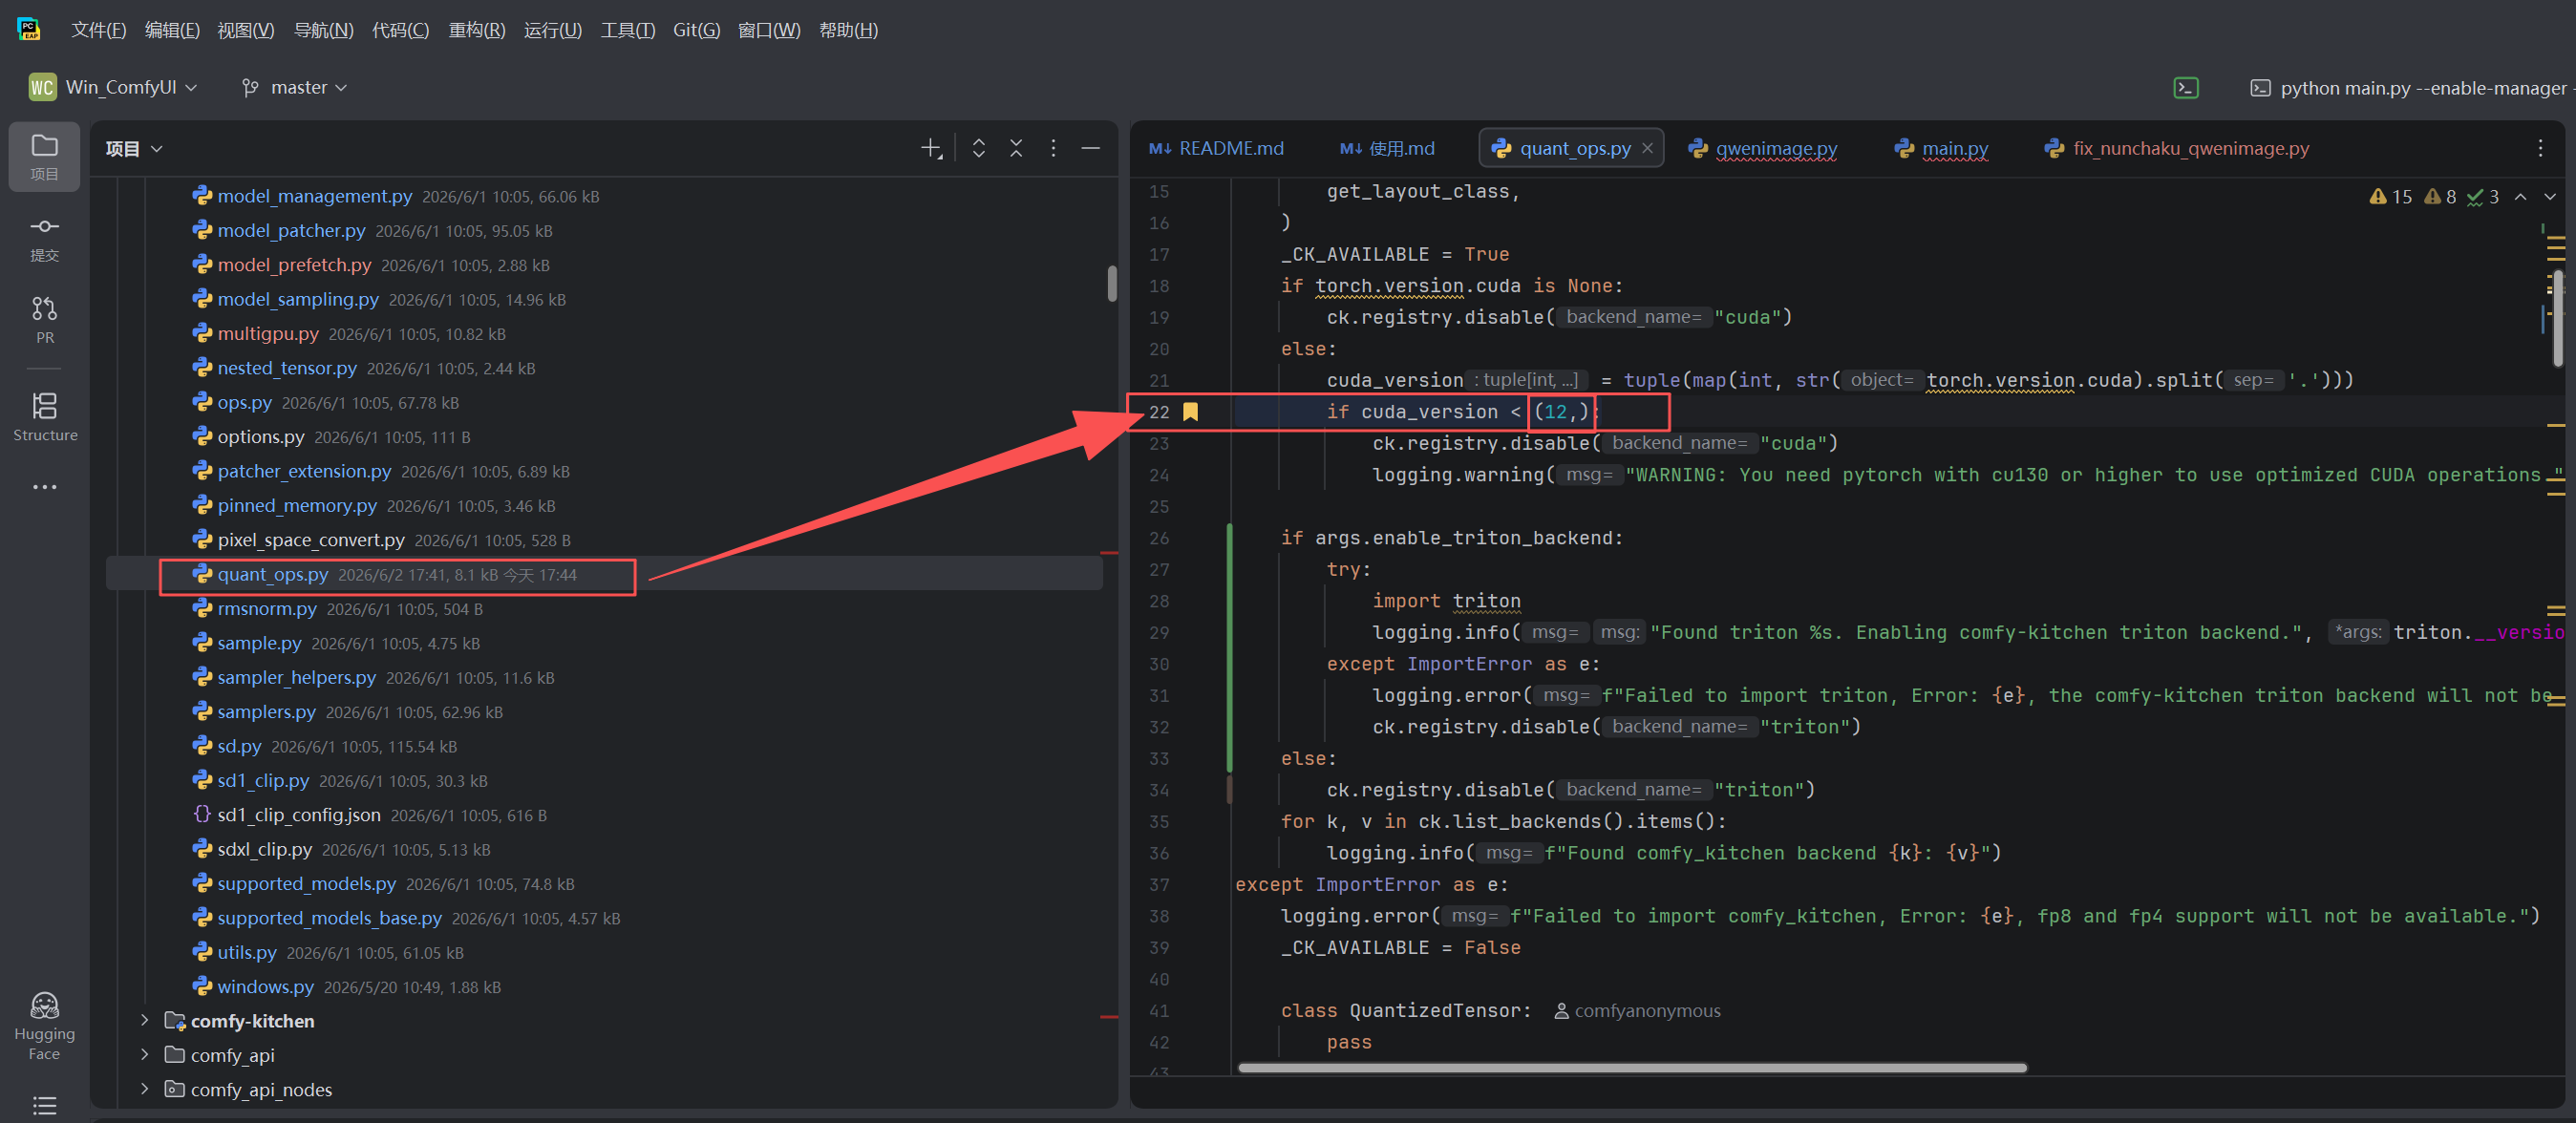Open the 项目 view selector dropdown

[x=134, y=149]
